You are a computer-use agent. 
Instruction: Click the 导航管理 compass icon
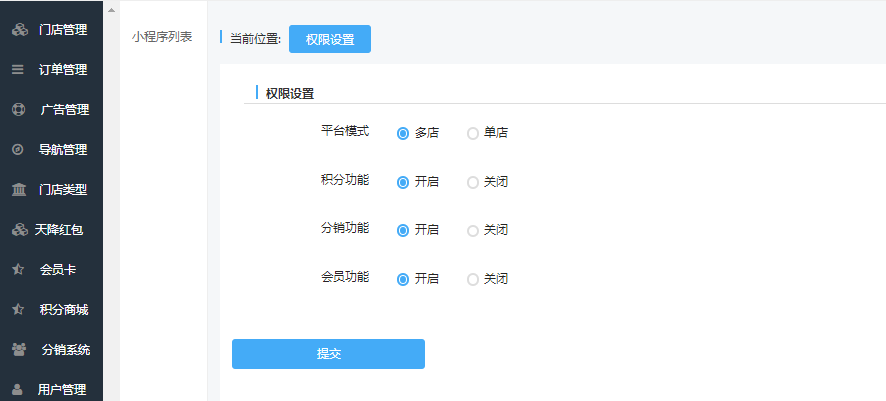[x=18, y=150]
